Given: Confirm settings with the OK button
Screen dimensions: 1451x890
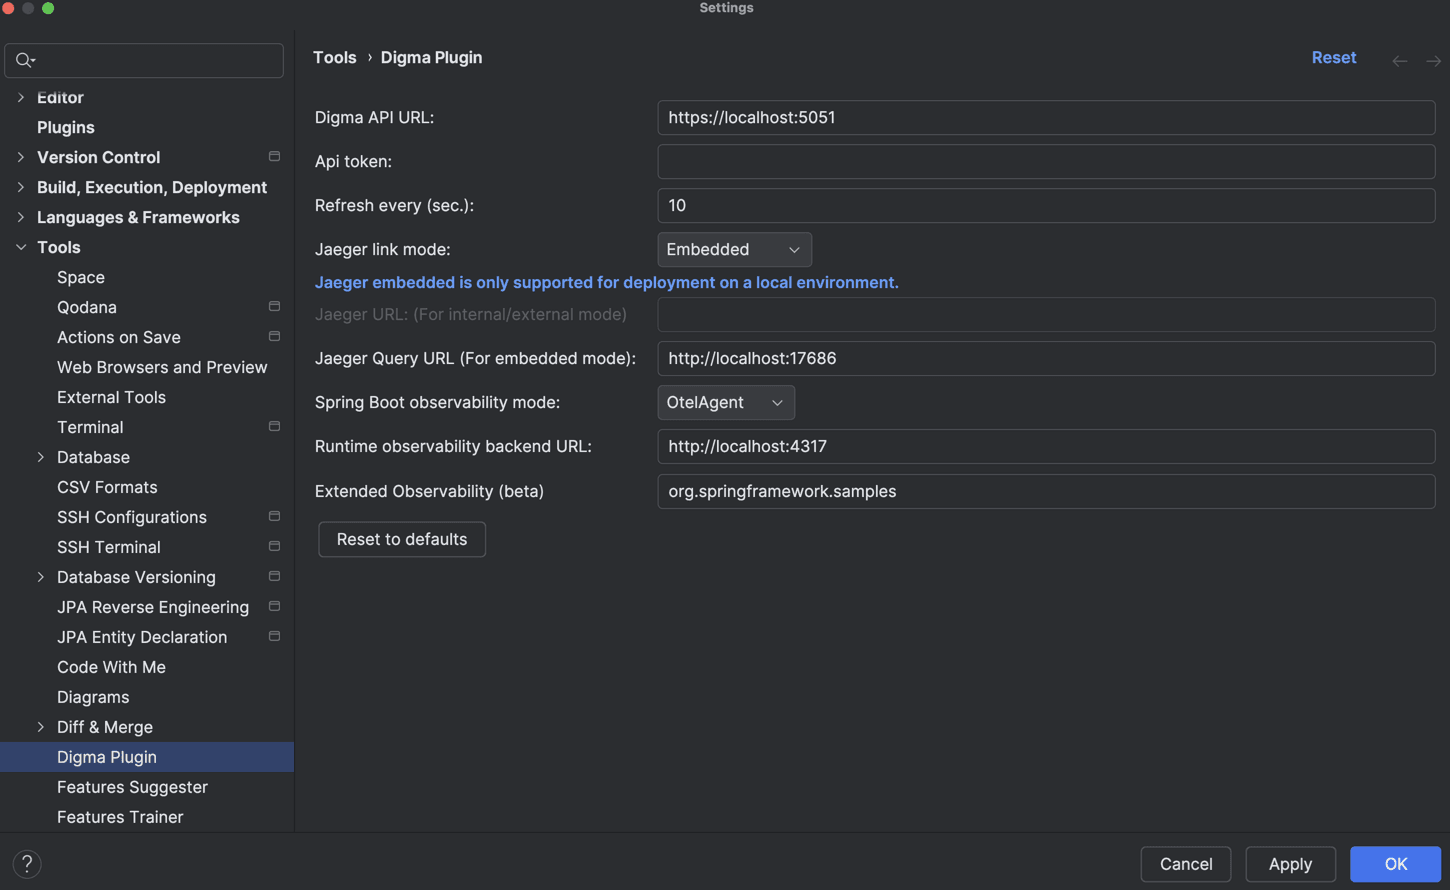Looking at the screenshot, I should (x=1395, y=864).
